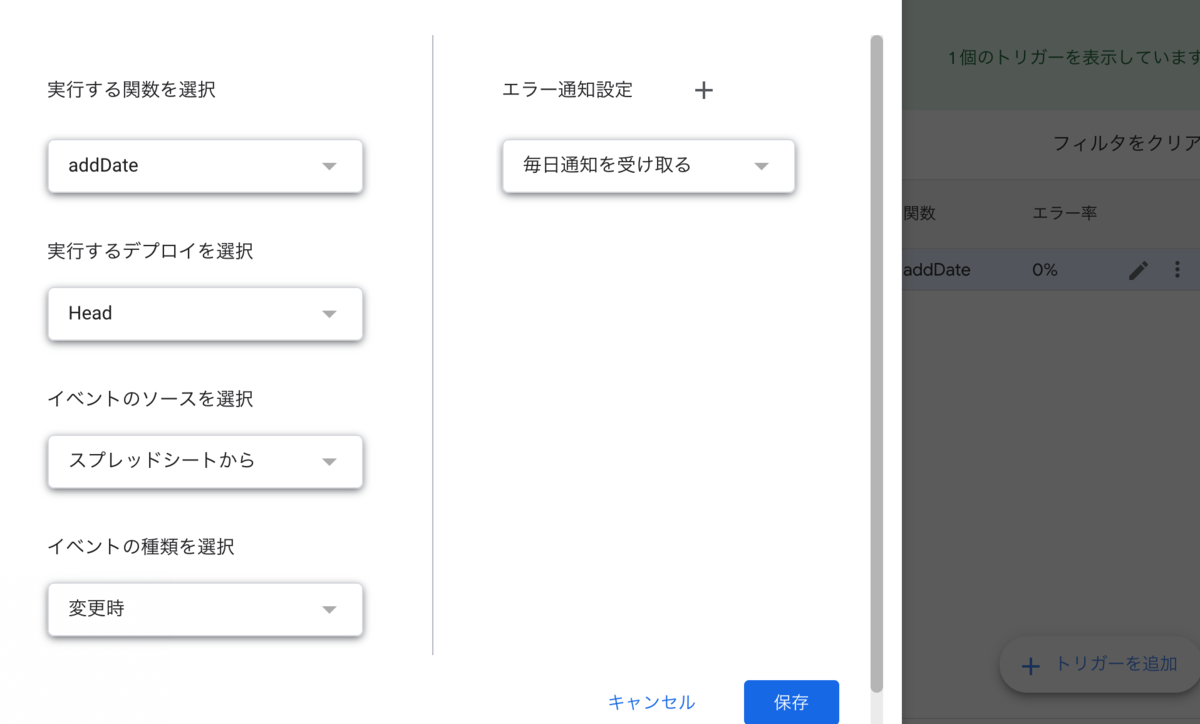Viewport: 1200px width, 724px height.
Task: Click the 1個のトリガーを表示しています message
Action: [1074, 57]
